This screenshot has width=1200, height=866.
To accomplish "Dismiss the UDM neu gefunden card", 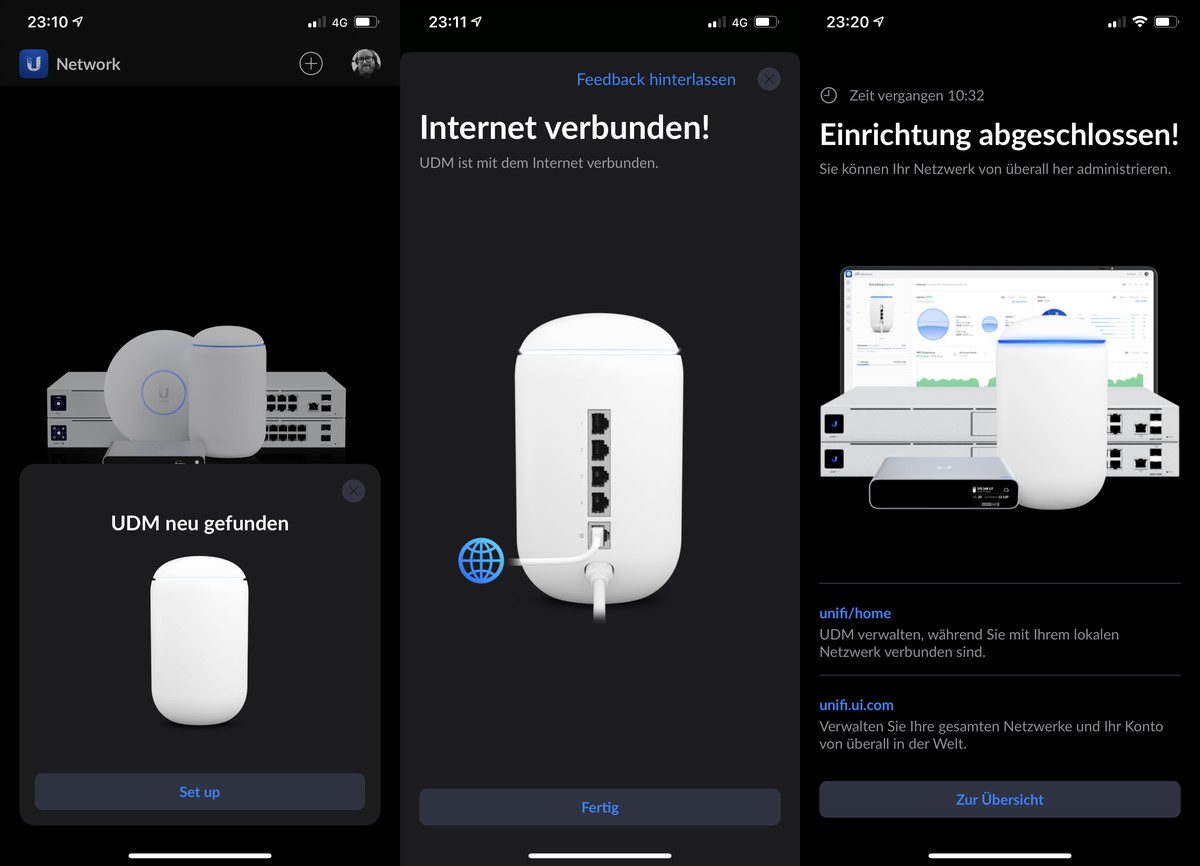I will 353,491.
